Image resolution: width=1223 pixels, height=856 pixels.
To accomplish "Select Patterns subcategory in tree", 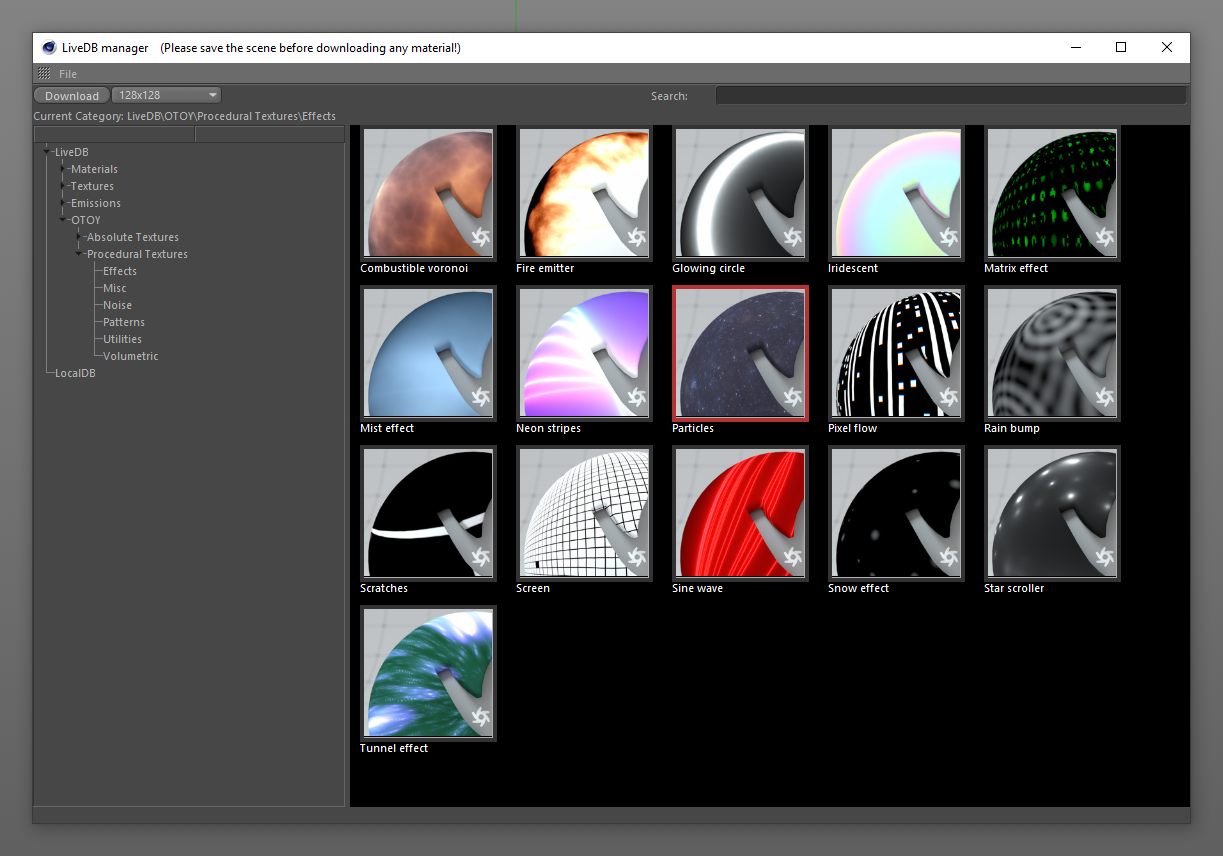I will 124,322.
